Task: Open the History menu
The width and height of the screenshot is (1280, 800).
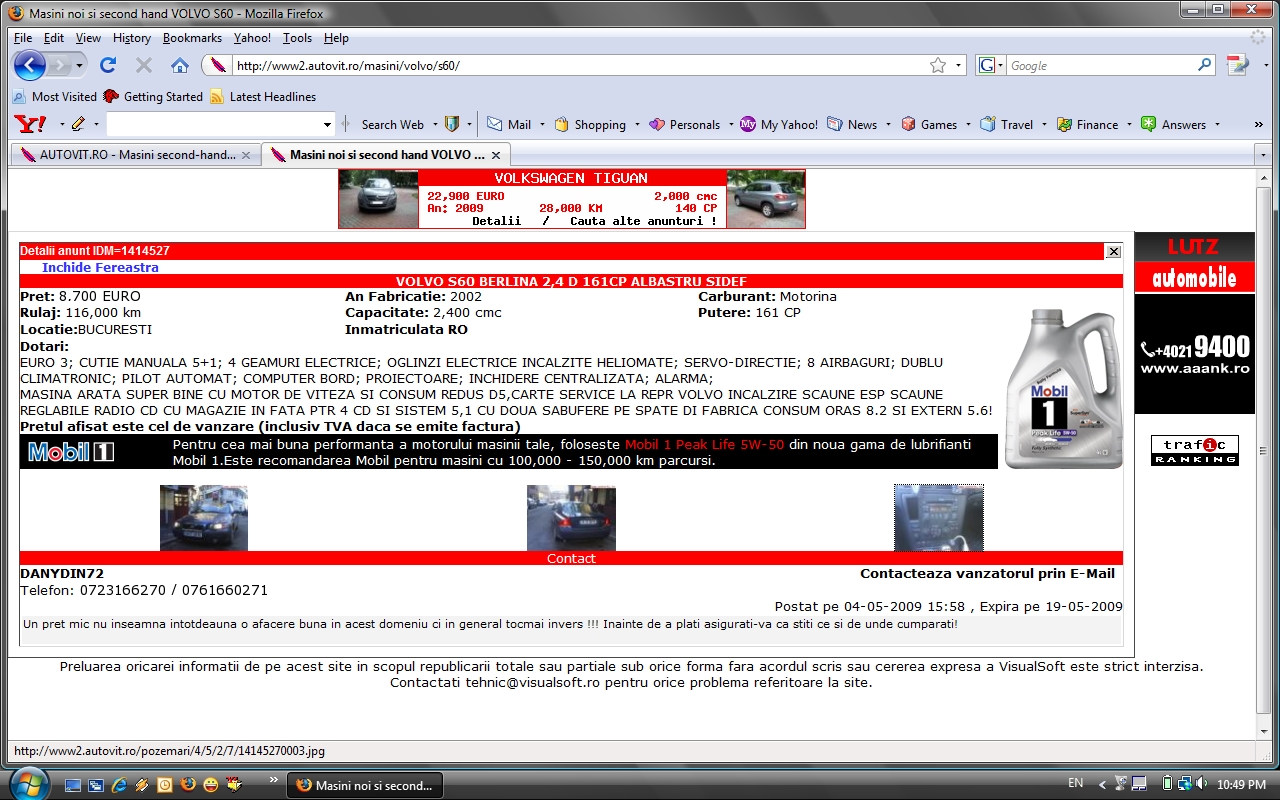Action: [x=132, y=38]
